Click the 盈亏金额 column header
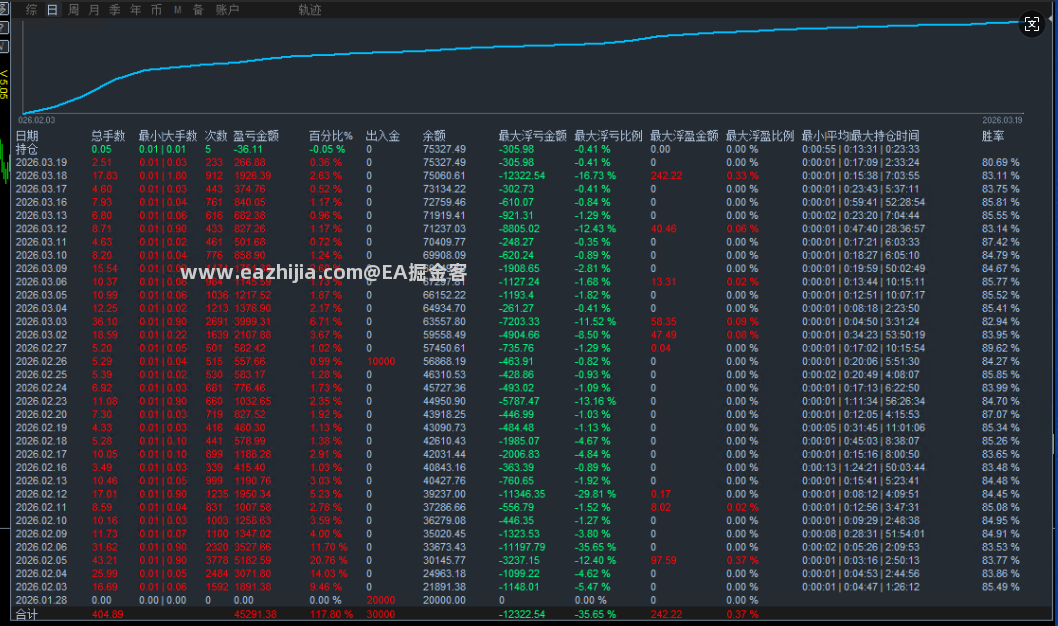 (256, 136)
